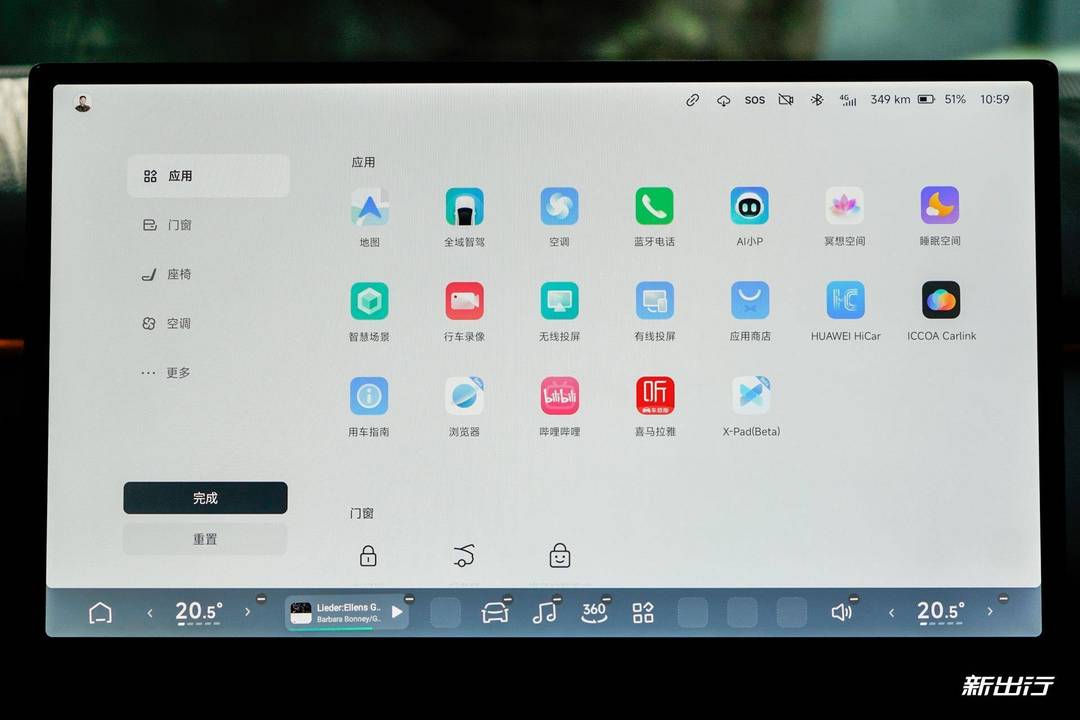Image resolution: width=1080 pixels, height=720 pixels.
Task: Open the 睡眠空间 sleep app
Action: click(x=939, y=205)
